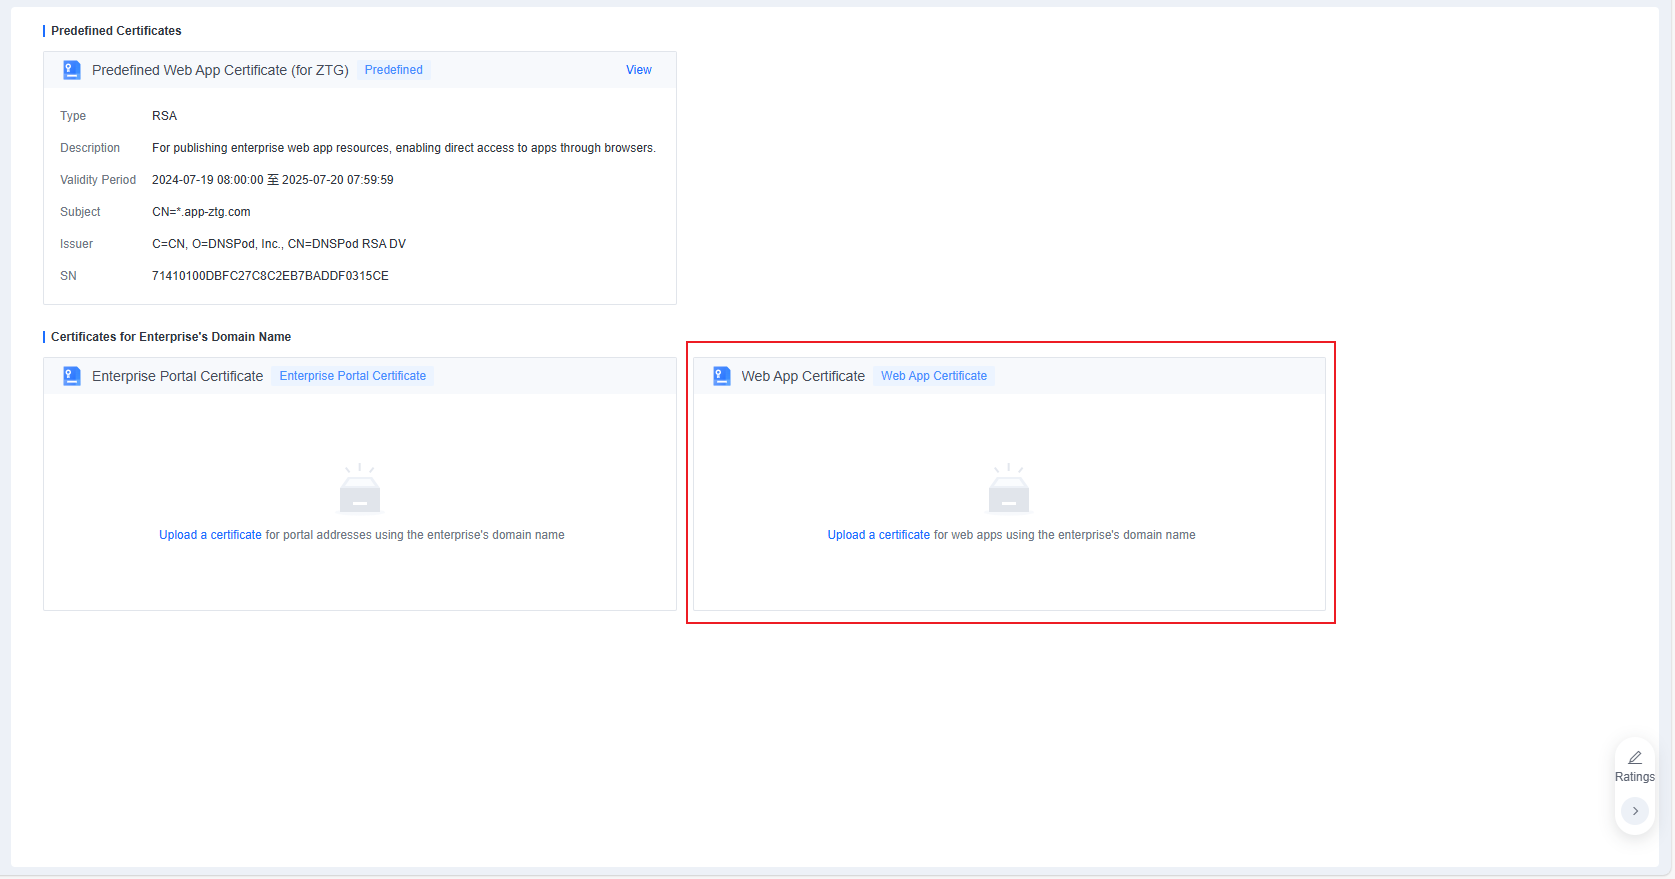Click the Predefined Web App Certificate icon

(72, 70)
